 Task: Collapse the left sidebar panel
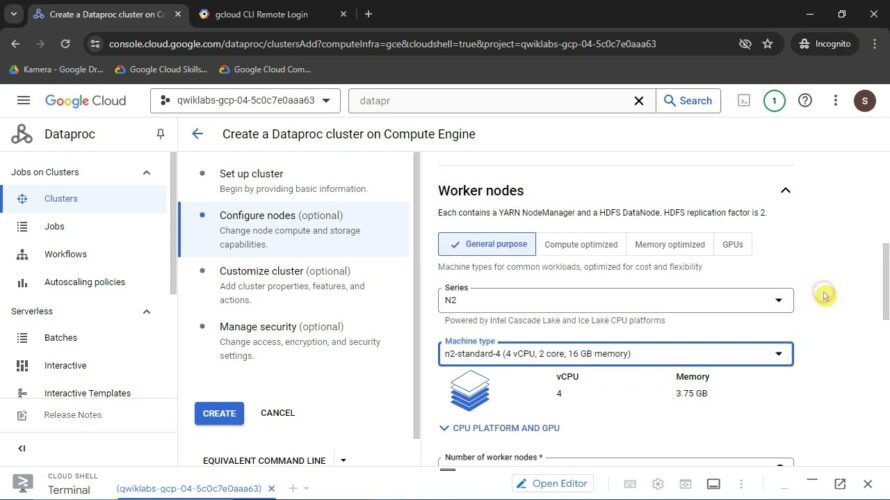pos(22,448)
